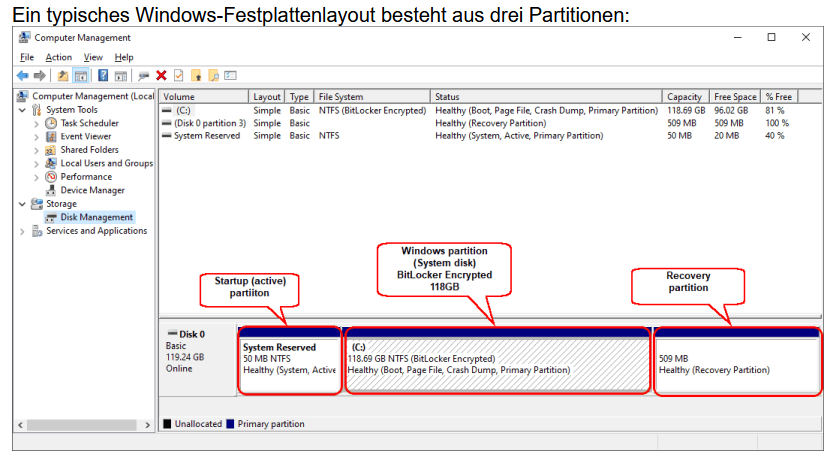Sort by the File System column header
The image size is (831, 456).
pos(372,97)
